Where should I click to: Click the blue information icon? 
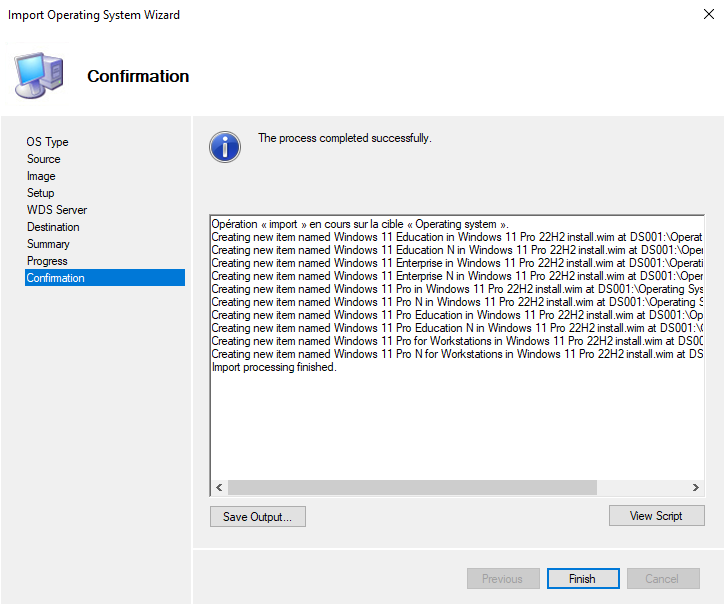click(x=225, y=147)
